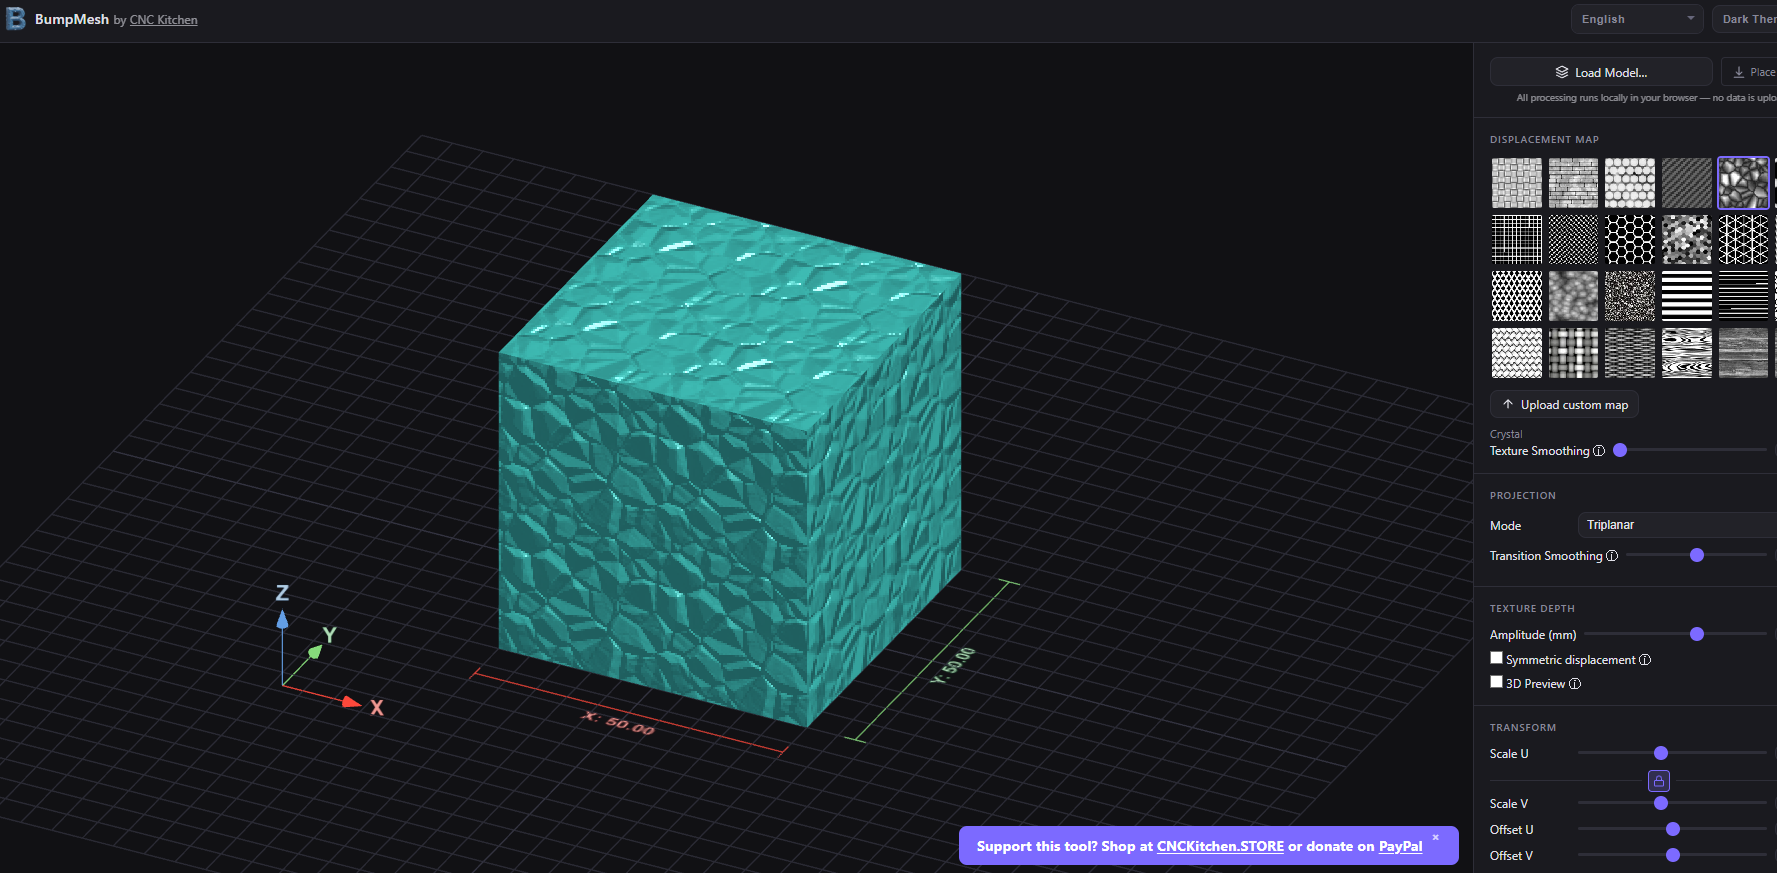Click the Transition Smoothing info icon
This screenshot has height=873, width=1777.
[1612, 556]
